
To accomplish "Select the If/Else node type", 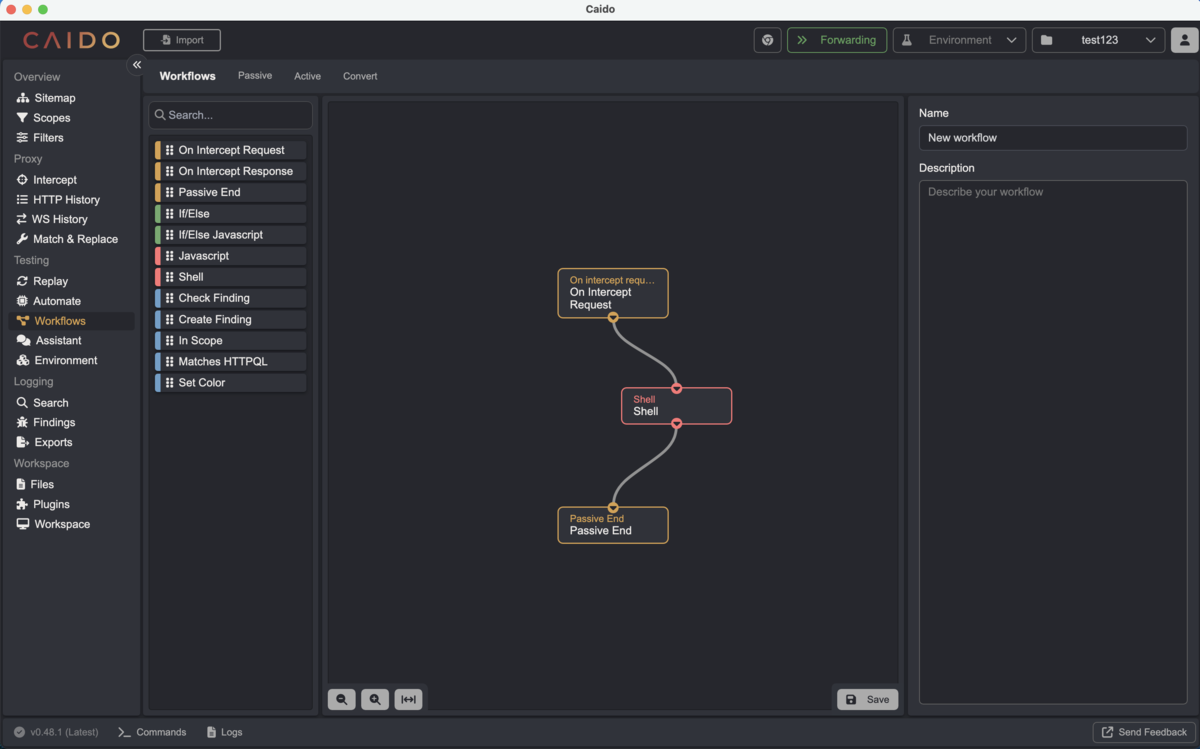I will point(230,213).
